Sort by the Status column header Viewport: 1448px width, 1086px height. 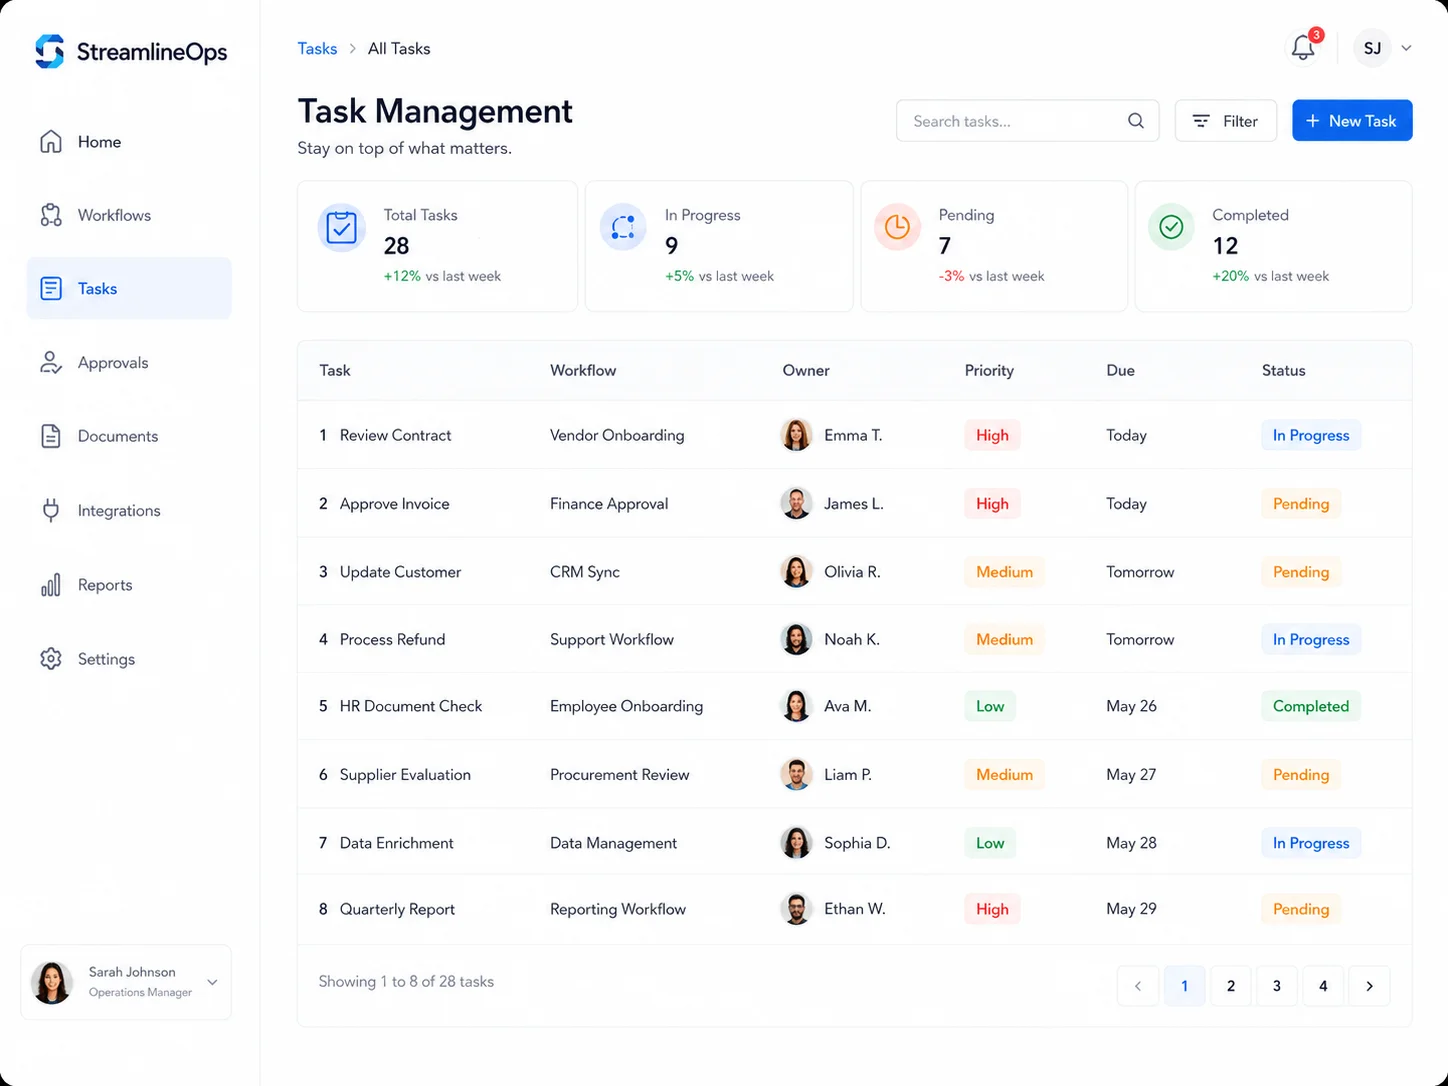click(1284, 370)
